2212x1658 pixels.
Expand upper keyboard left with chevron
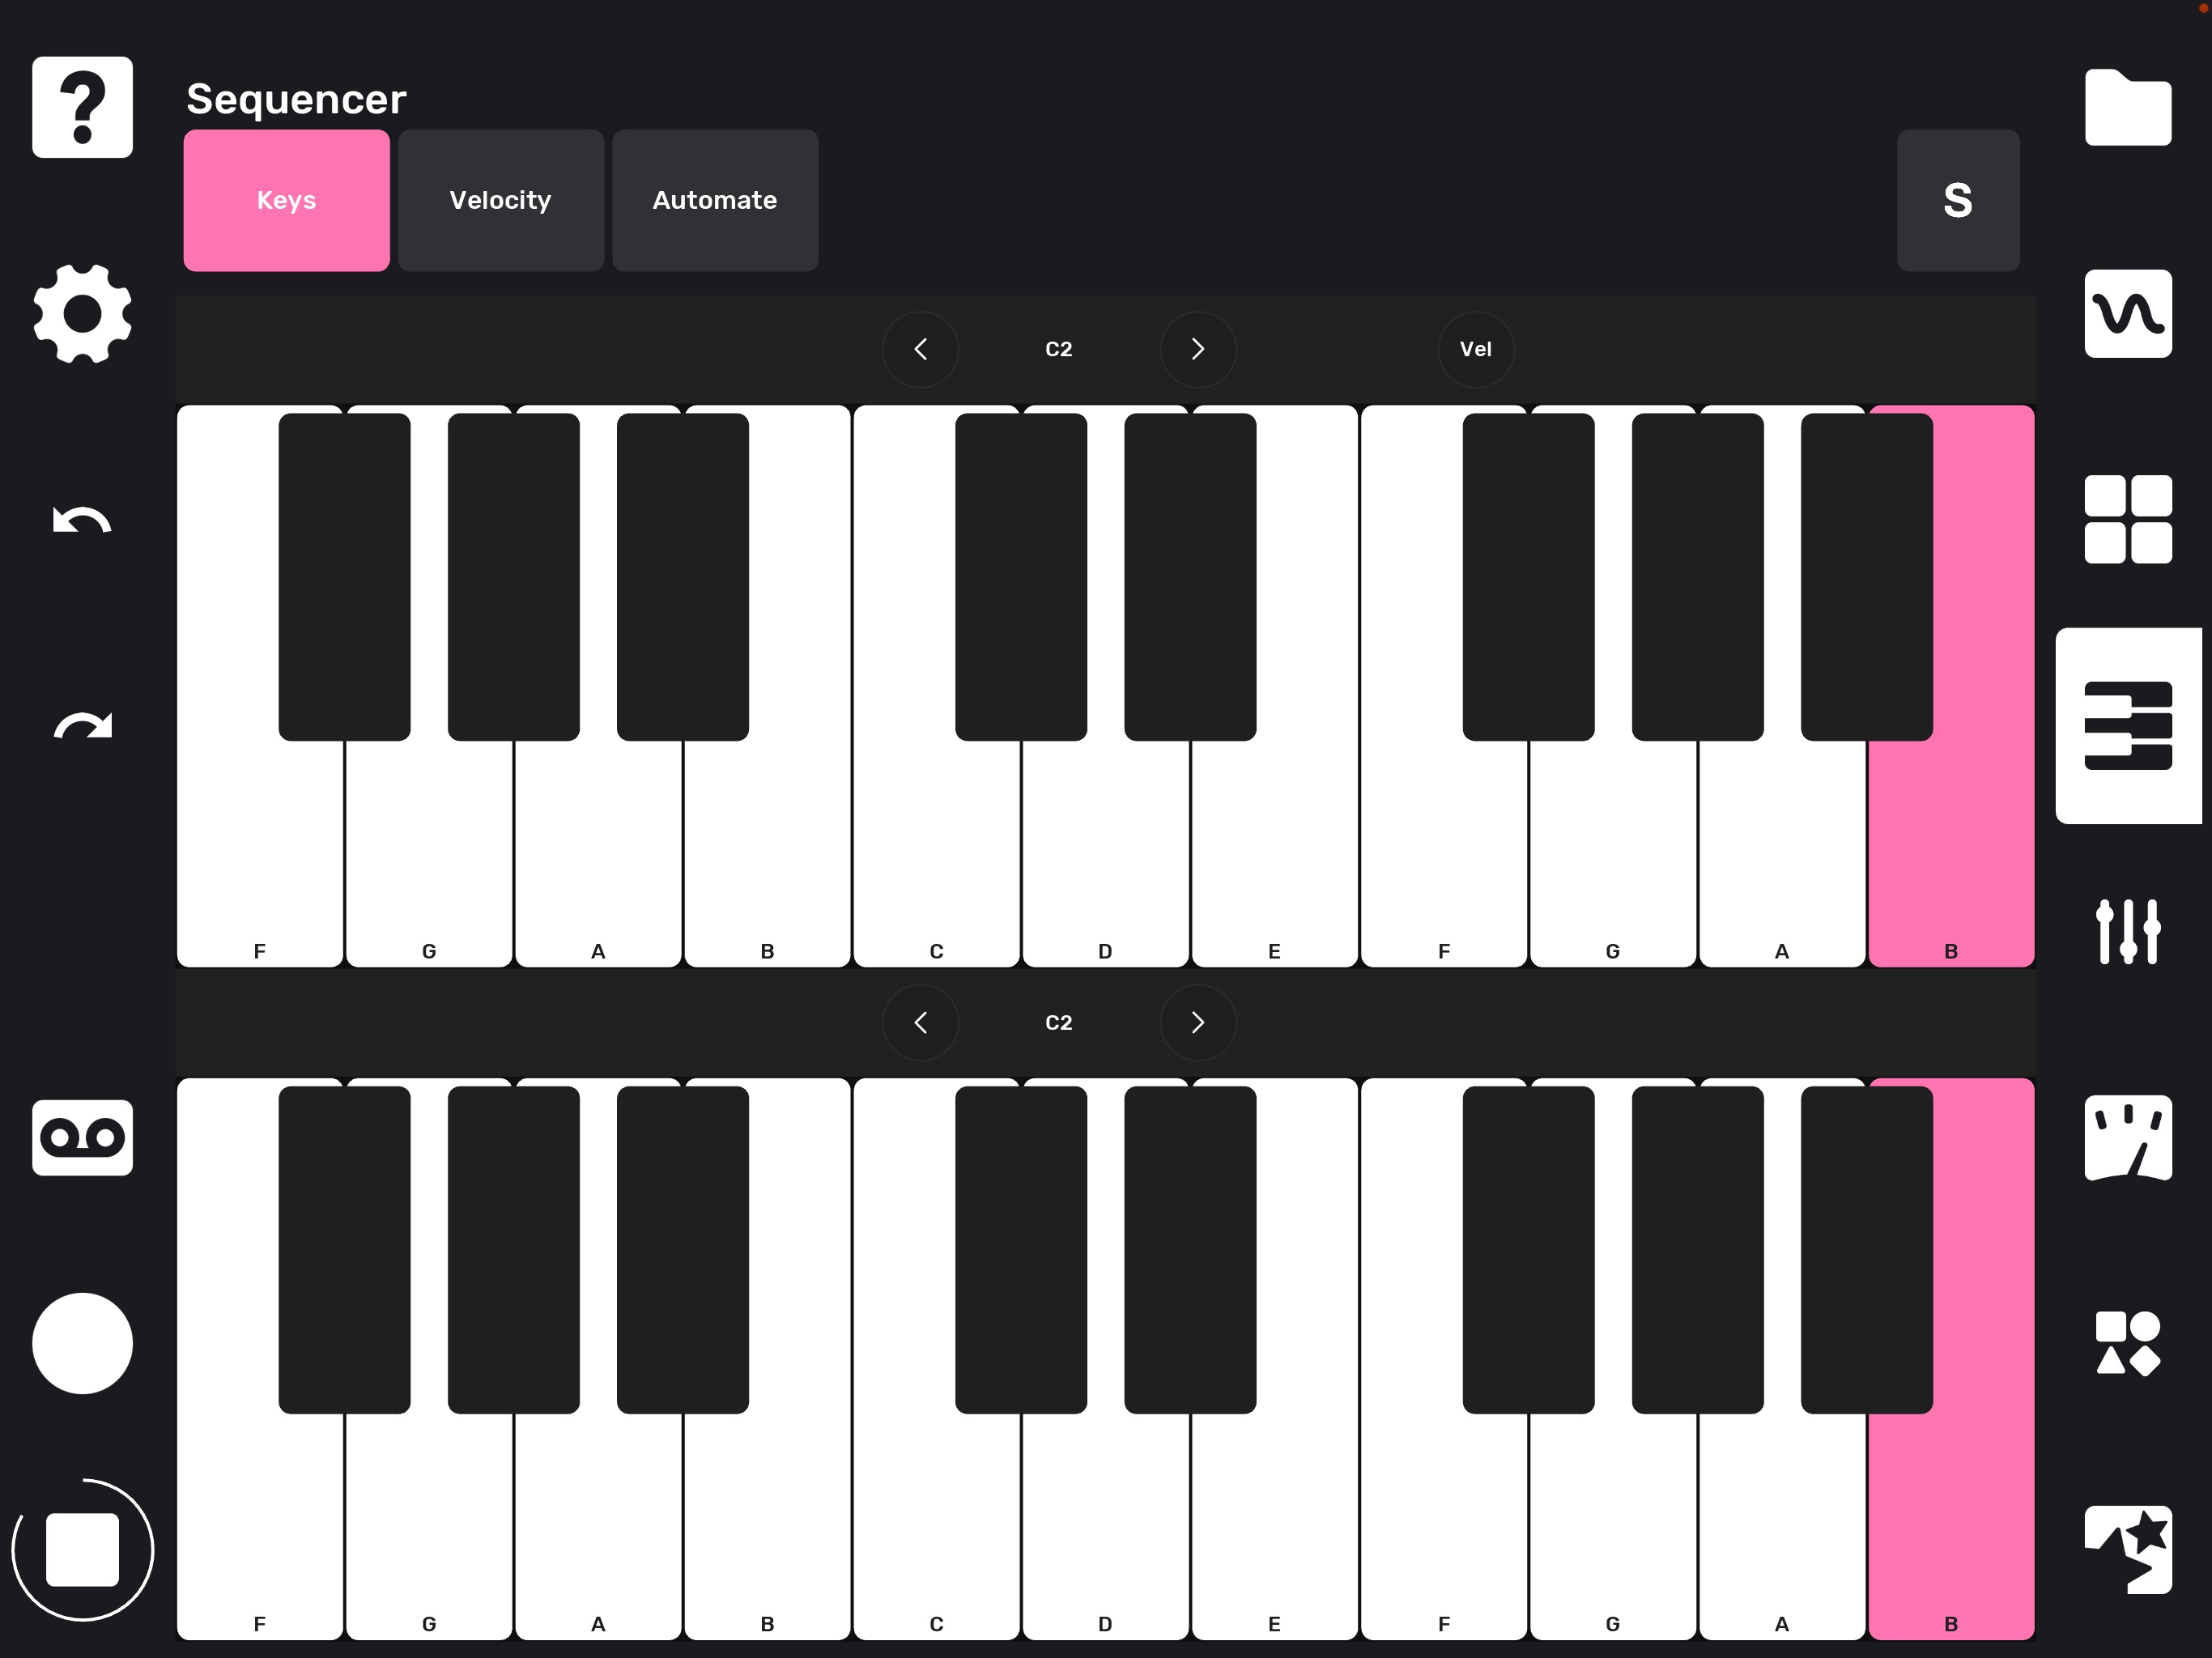click(x=918, y=348)
